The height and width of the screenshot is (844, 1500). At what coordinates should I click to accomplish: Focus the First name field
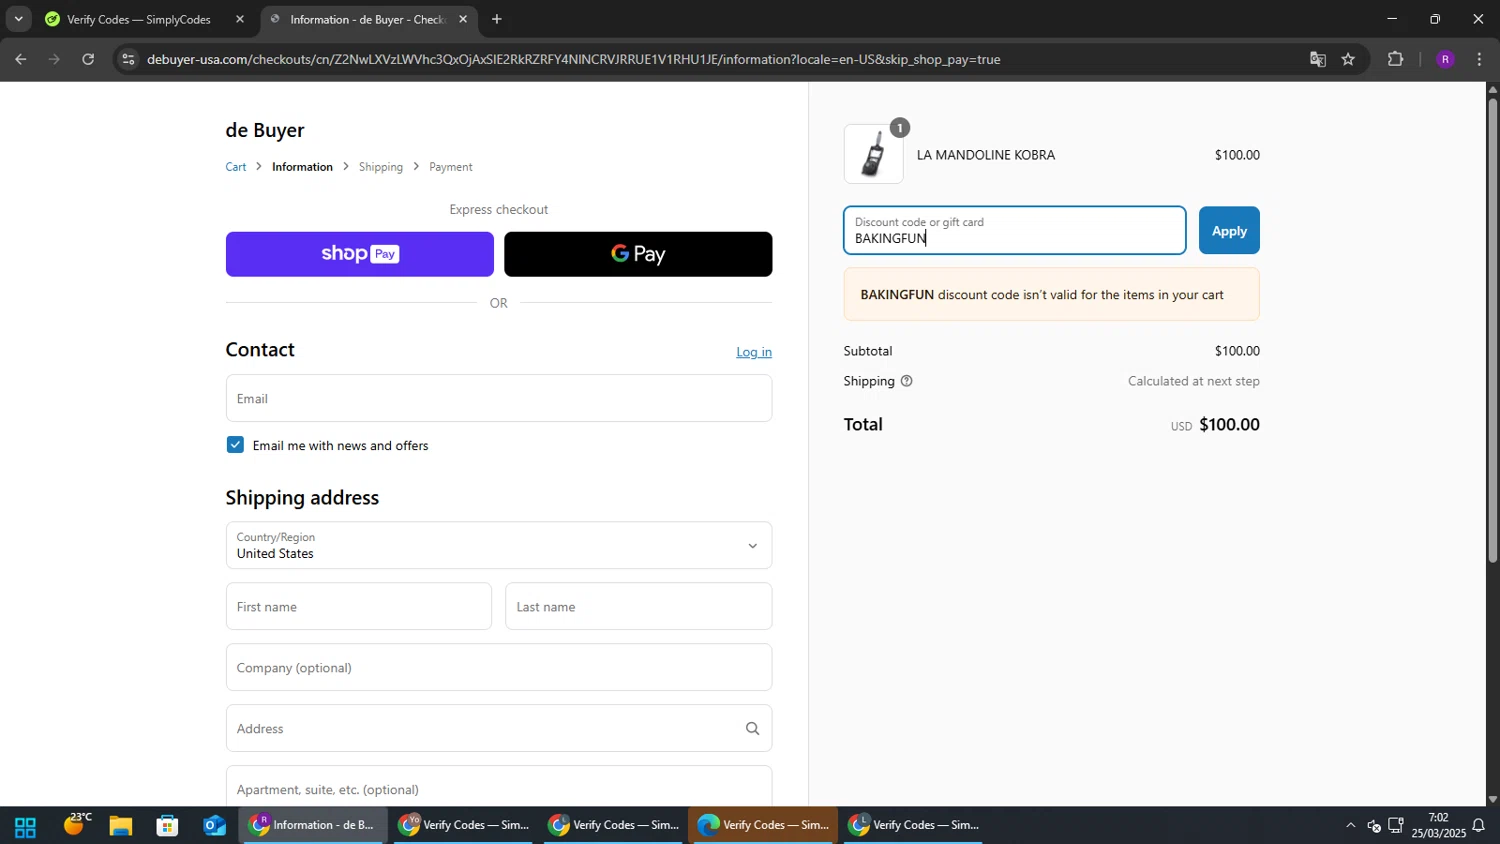359,606
